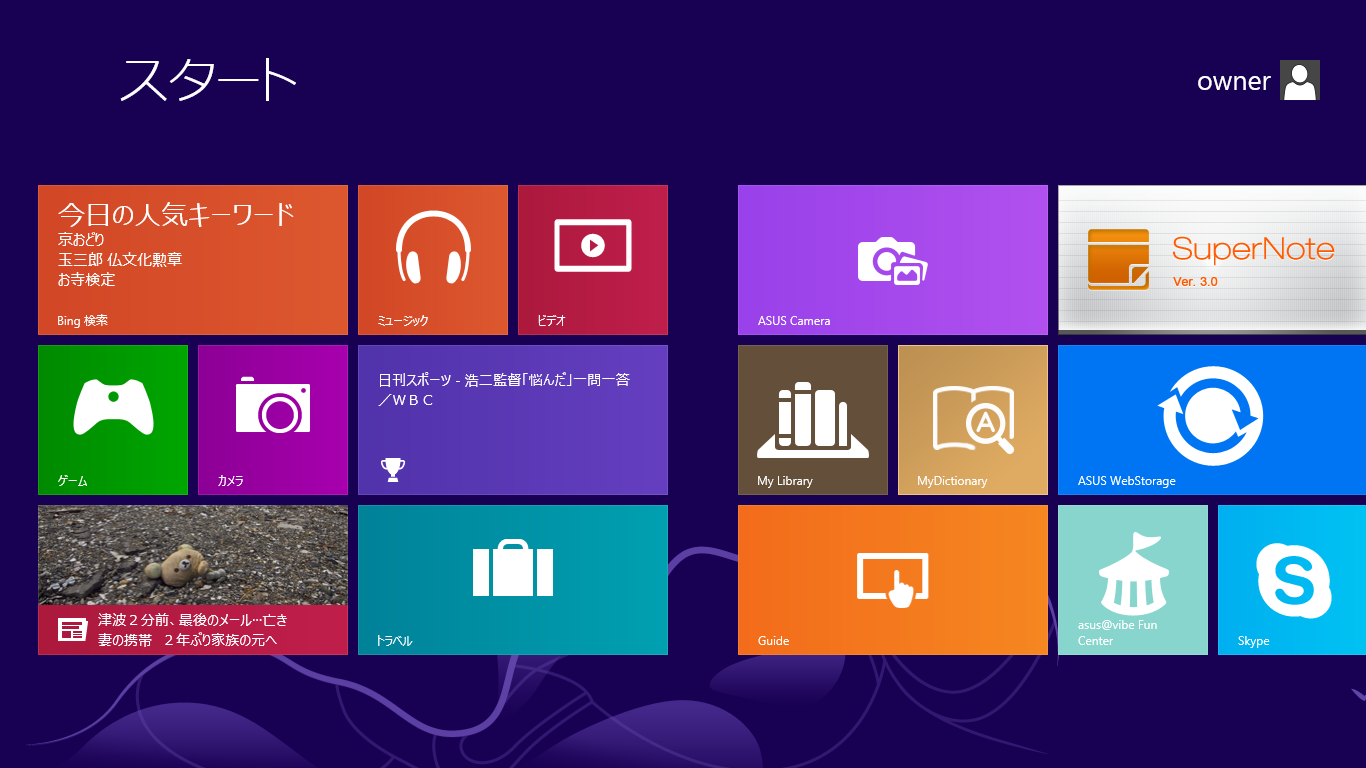The height and width of the screenshot is (768, 1366).
Task: Launch the Skype tile
Action: 1292,580
